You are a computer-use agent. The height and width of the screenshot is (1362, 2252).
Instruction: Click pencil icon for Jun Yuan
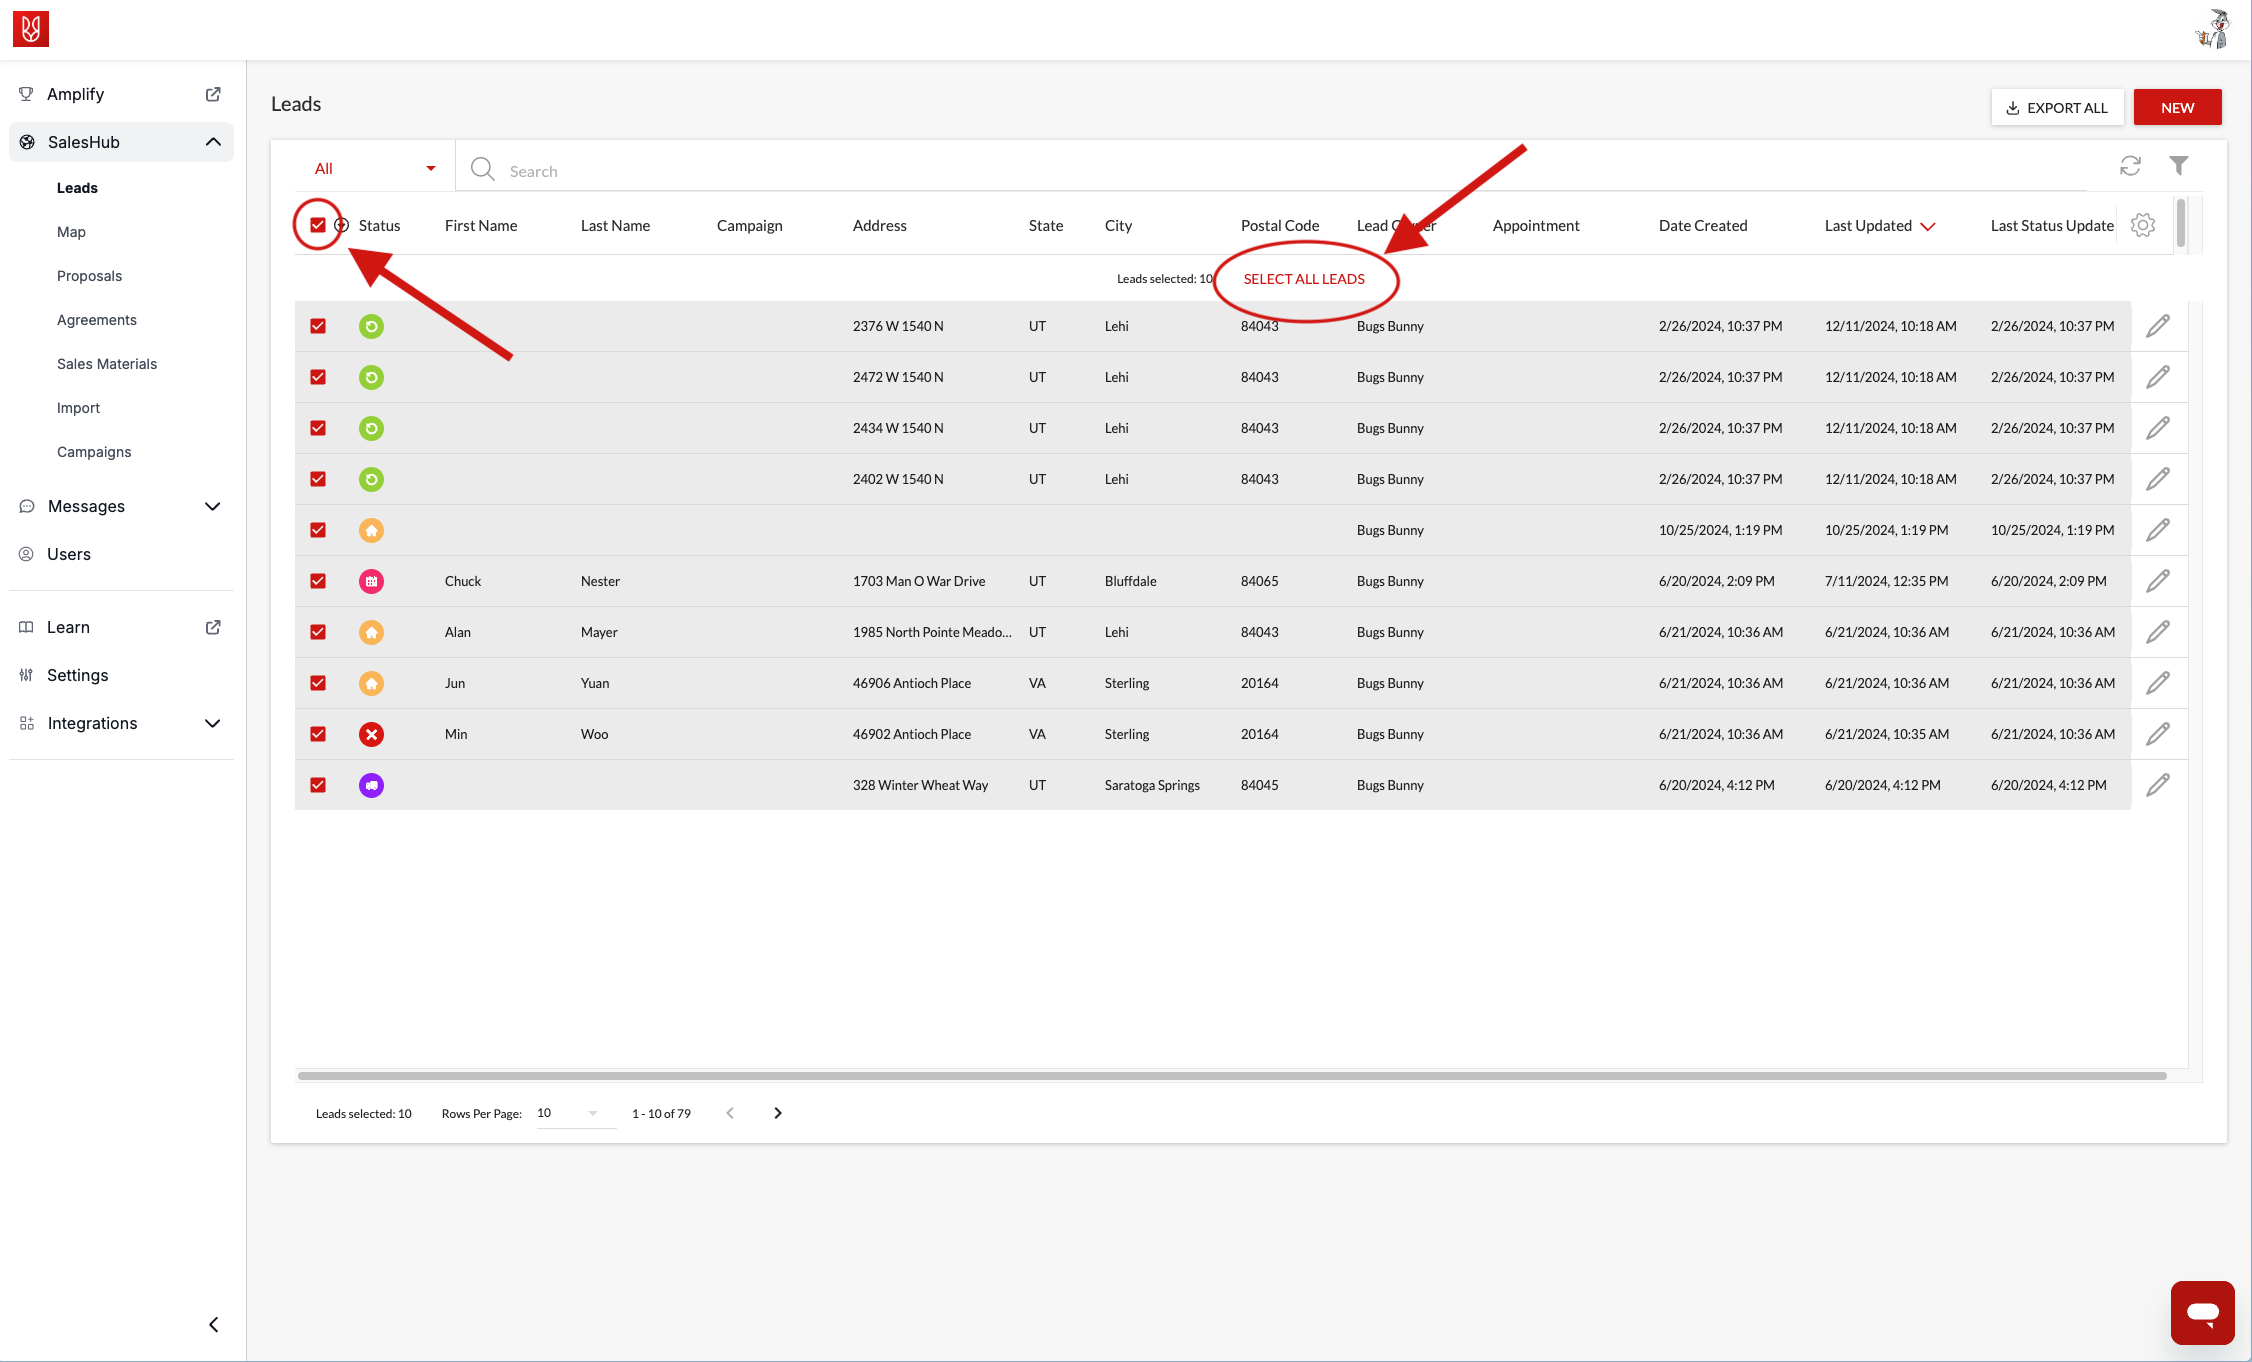click(2158, 683)
